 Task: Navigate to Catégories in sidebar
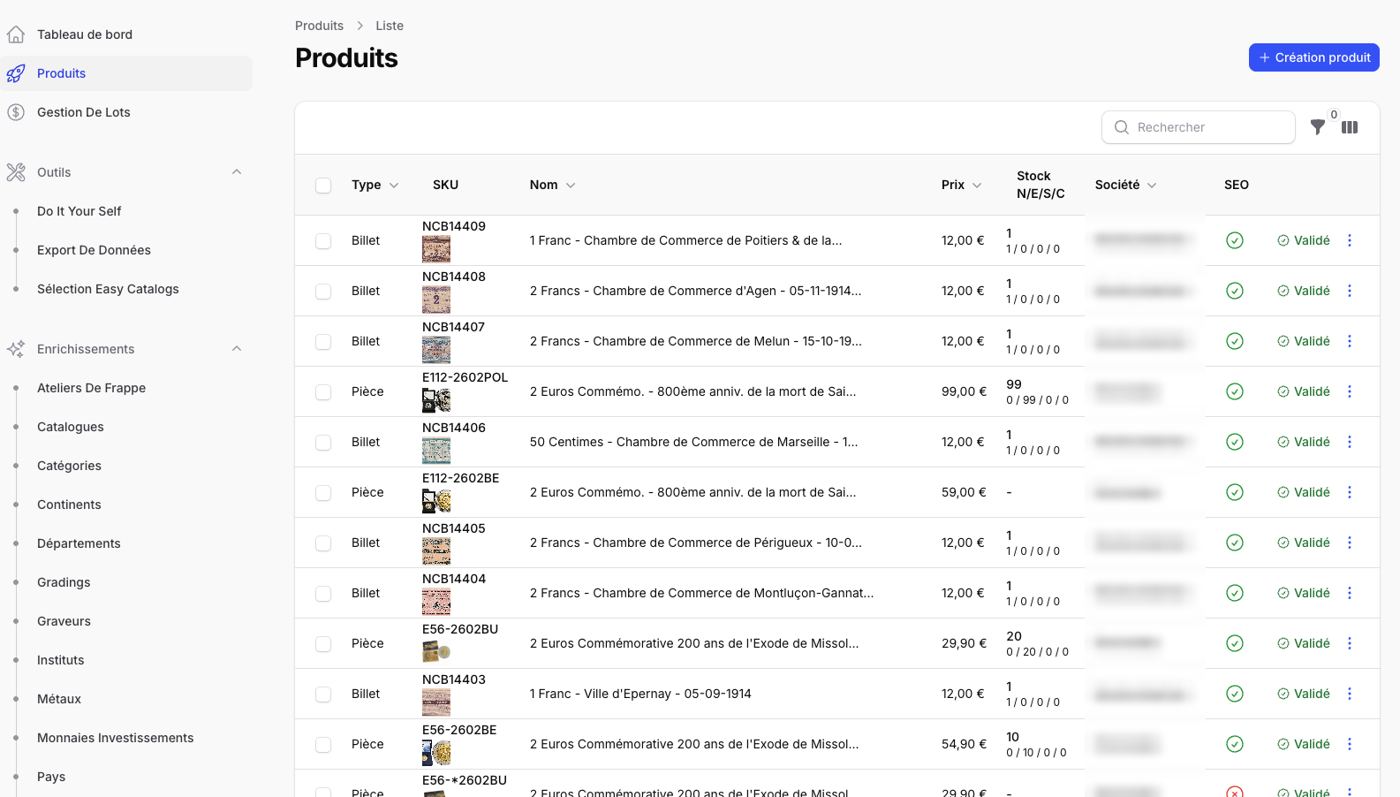point(69,466)
